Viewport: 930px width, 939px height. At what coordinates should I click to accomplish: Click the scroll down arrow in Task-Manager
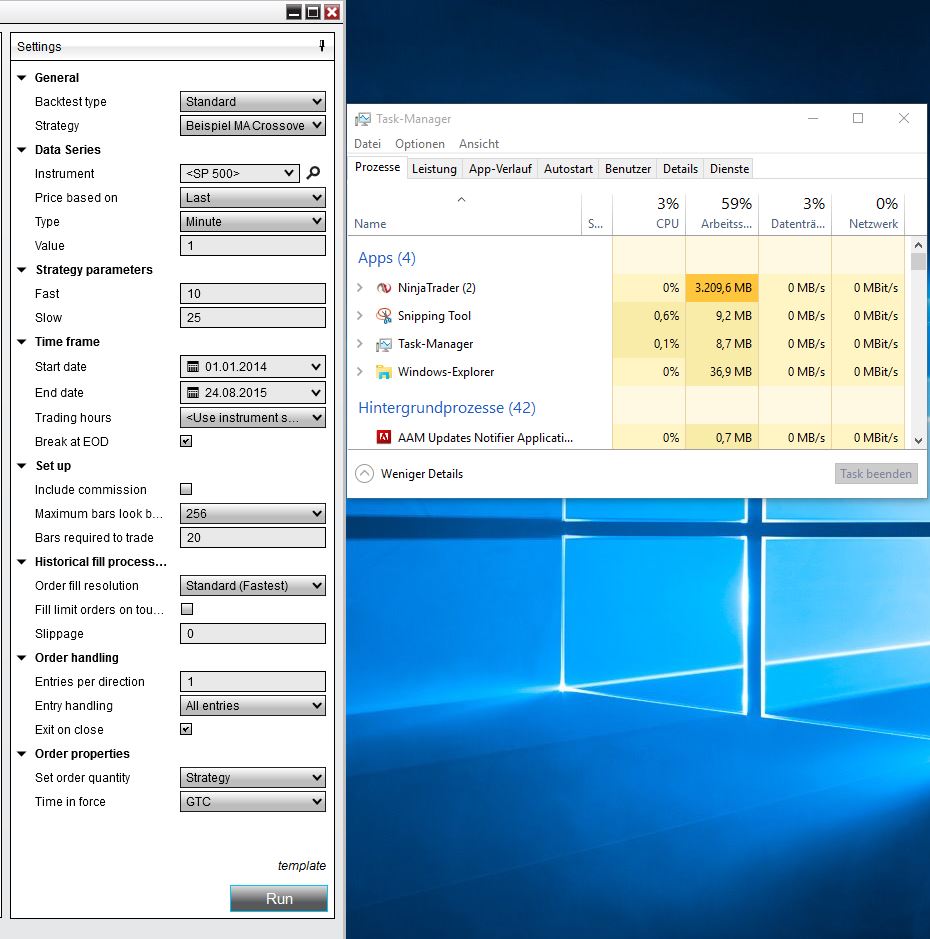(918, 441)
